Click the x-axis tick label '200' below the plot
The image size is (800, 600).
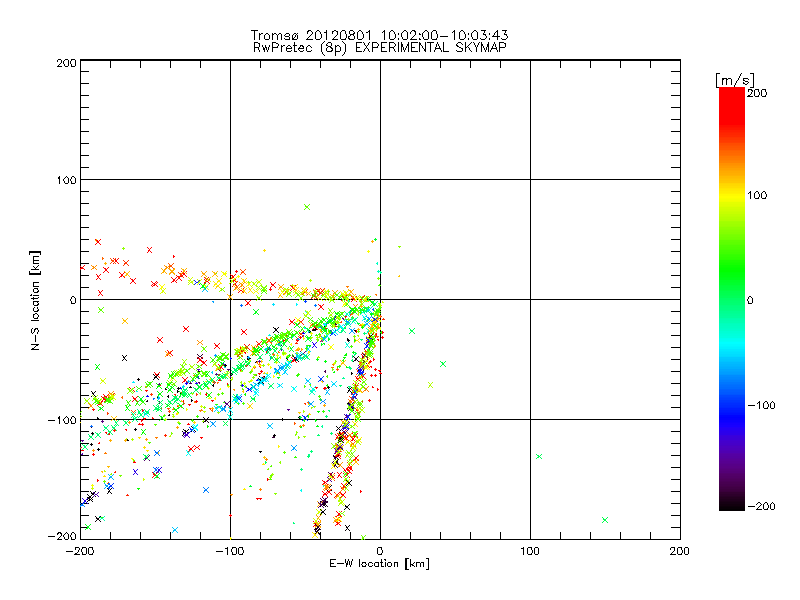680,551
